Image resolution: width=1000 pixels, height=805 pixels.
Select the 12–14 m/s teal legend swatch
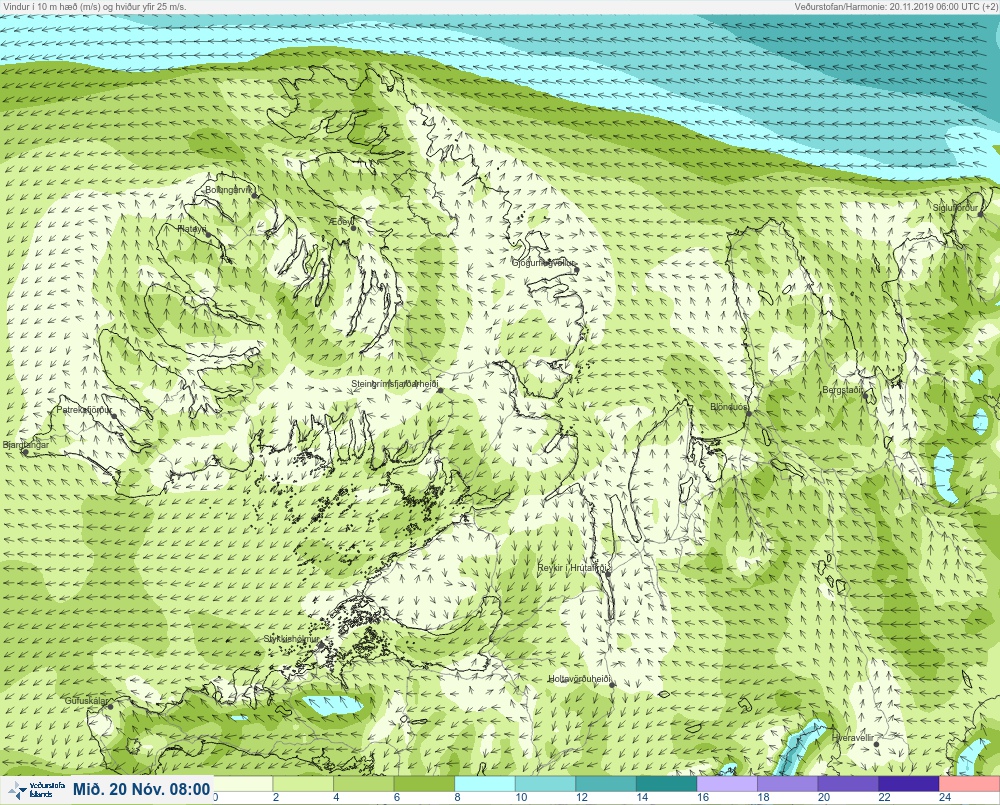(606, 783)
